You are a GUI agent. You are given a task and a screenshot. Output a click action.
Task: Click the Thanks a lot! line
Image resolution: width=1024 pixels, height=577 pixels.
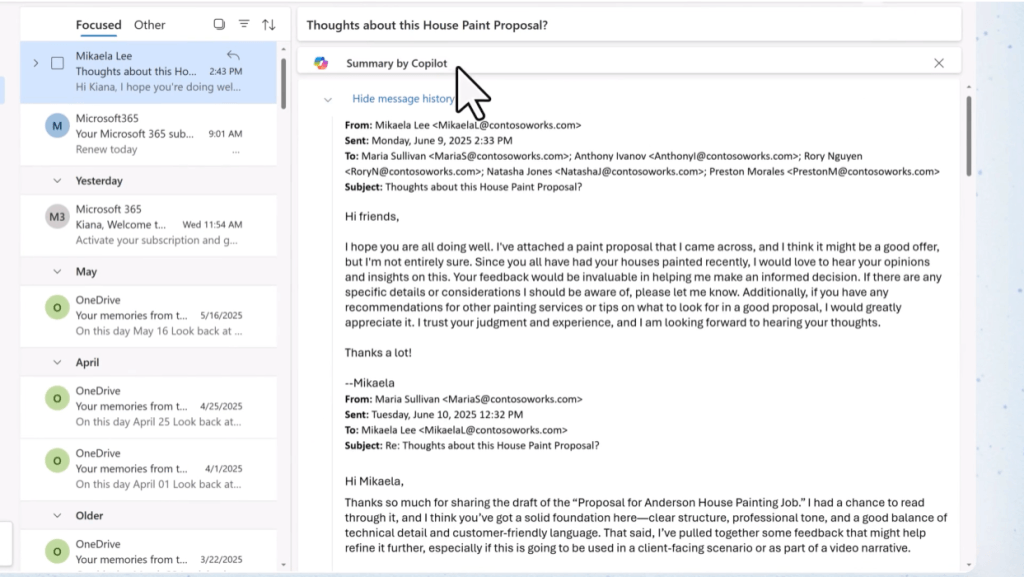click(378, 352)
